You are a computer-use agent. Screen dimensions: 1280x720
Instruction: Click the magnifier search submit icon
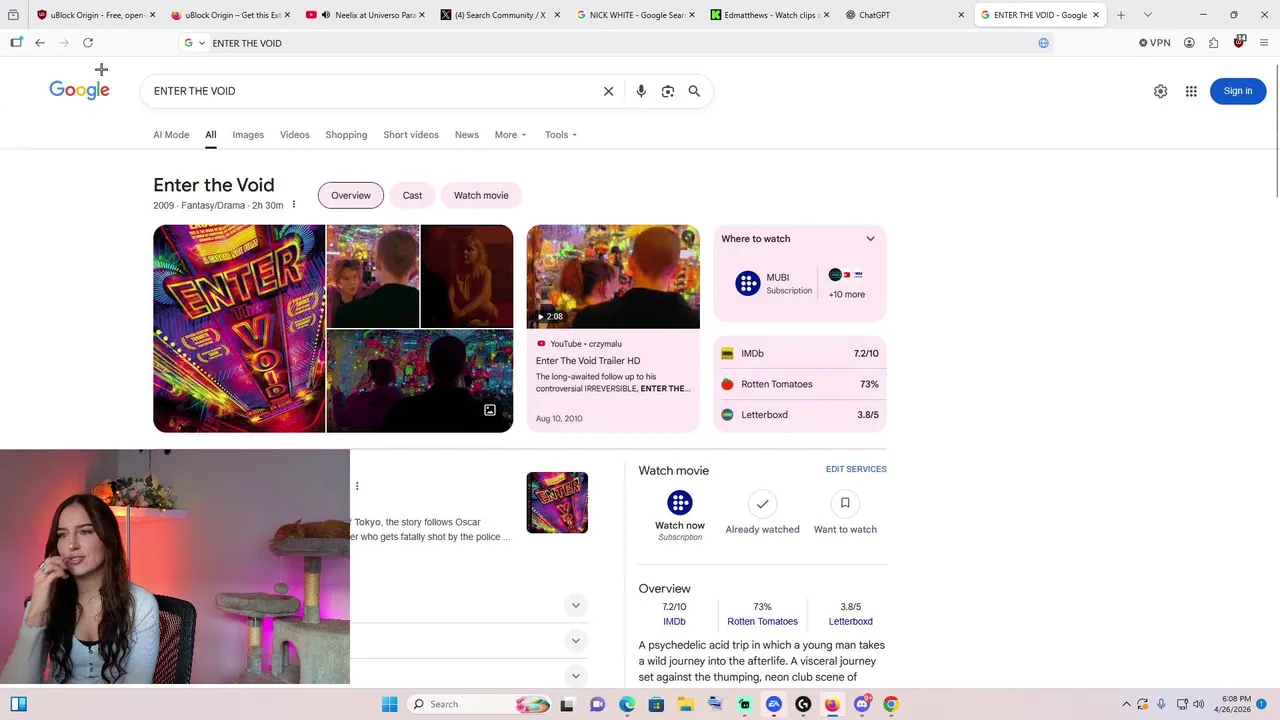[694, 91]
